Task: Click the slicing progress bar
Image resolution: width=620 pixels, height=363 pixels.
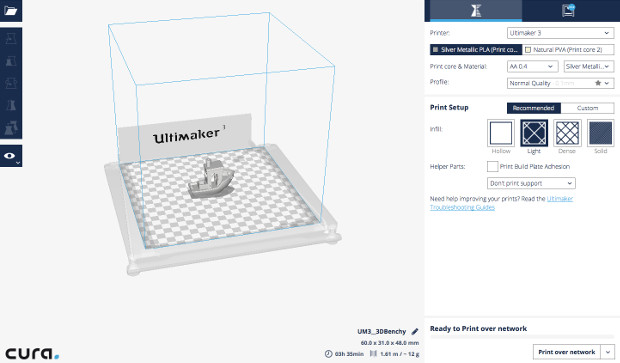Action: click(522, 337)
